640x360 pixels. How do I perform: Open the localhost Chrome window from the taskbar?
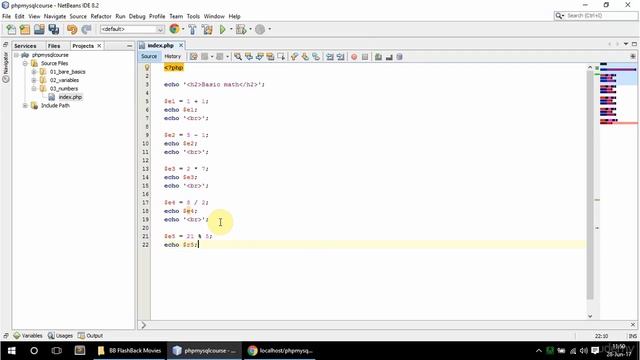pos(280,351)
